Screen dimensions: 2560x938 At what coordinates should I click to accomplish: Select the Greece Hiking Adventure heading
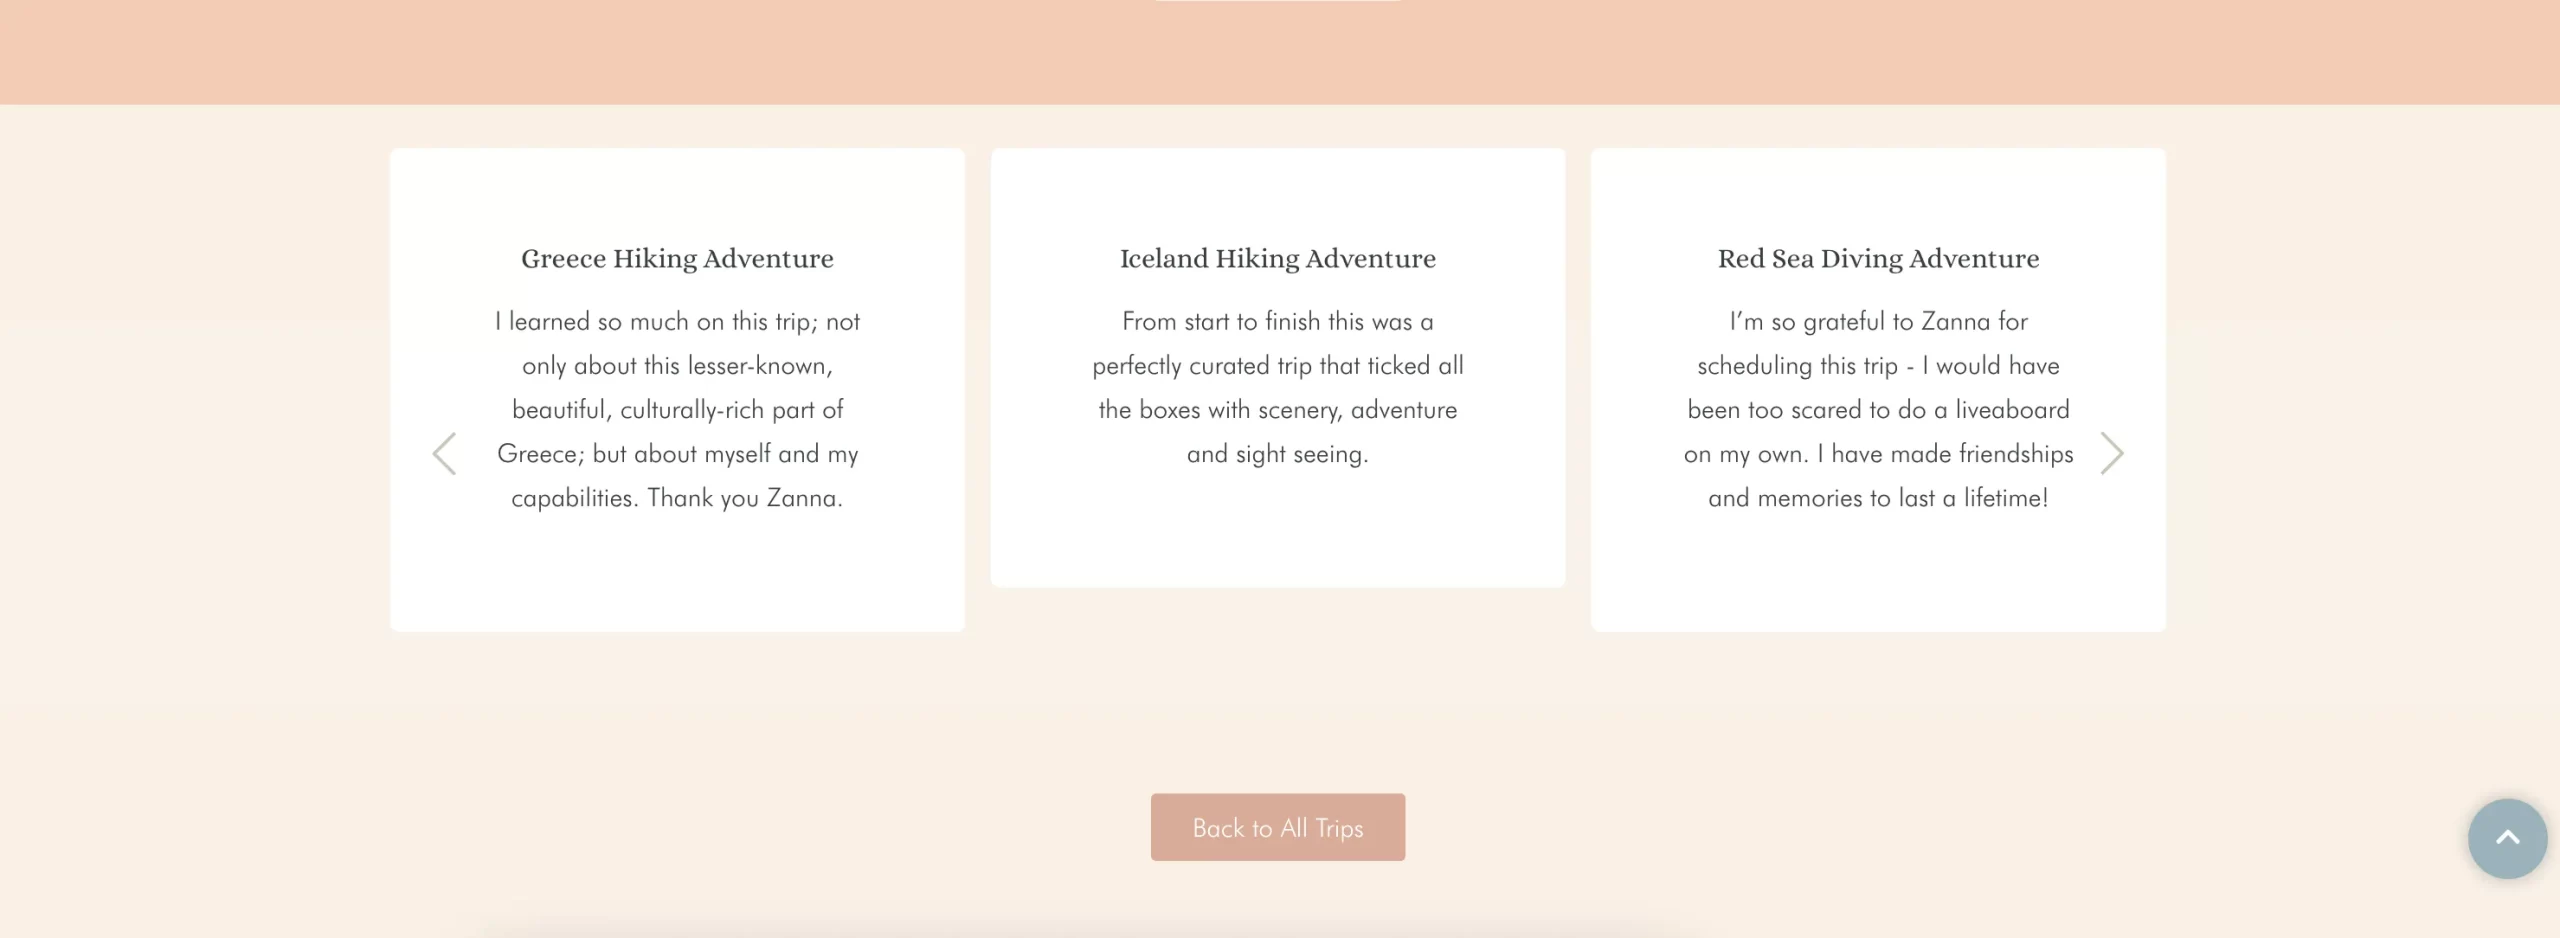pyautogui.click(x=677, y=259)
